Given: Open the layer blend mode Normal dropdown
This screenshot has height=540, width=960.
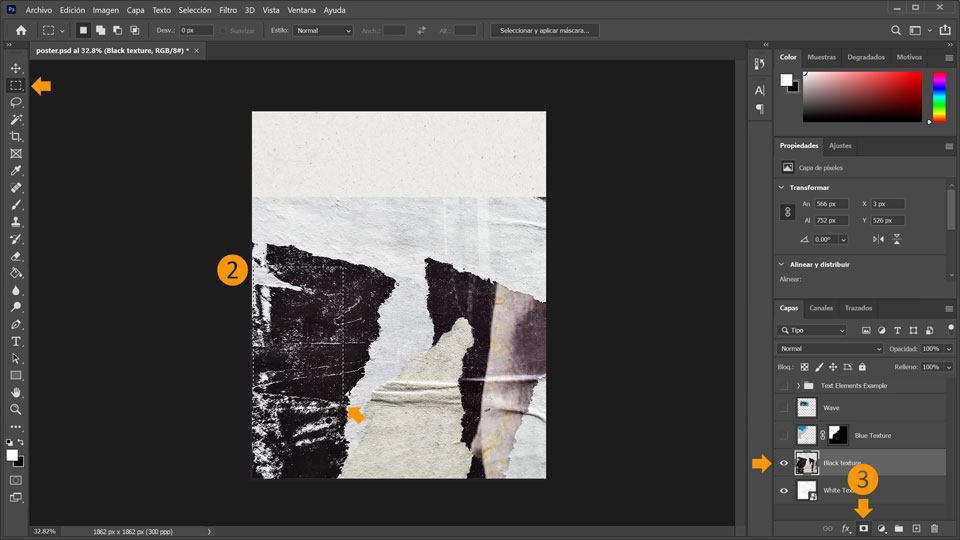Looking at the screenshot, I should 830,349.
